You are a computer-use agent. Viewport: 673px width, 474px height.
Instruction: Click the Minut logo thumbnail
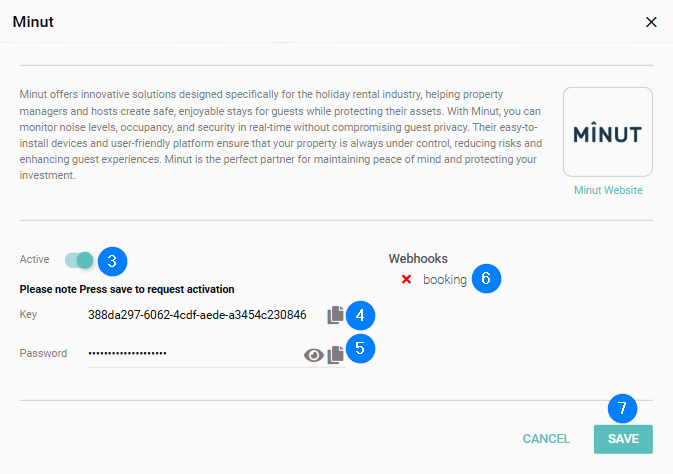[608, 132]
